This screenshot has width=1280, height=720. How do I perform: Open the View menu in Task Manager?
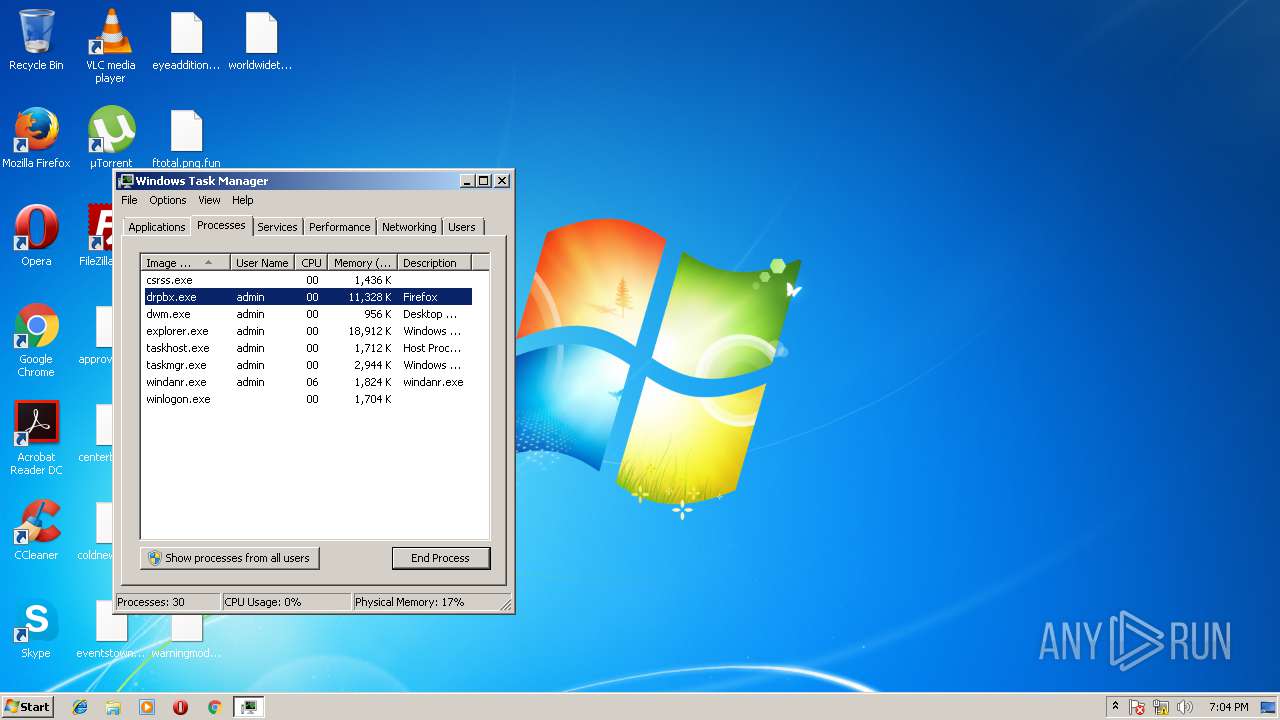pyautogui.click(x=209, y=200)
